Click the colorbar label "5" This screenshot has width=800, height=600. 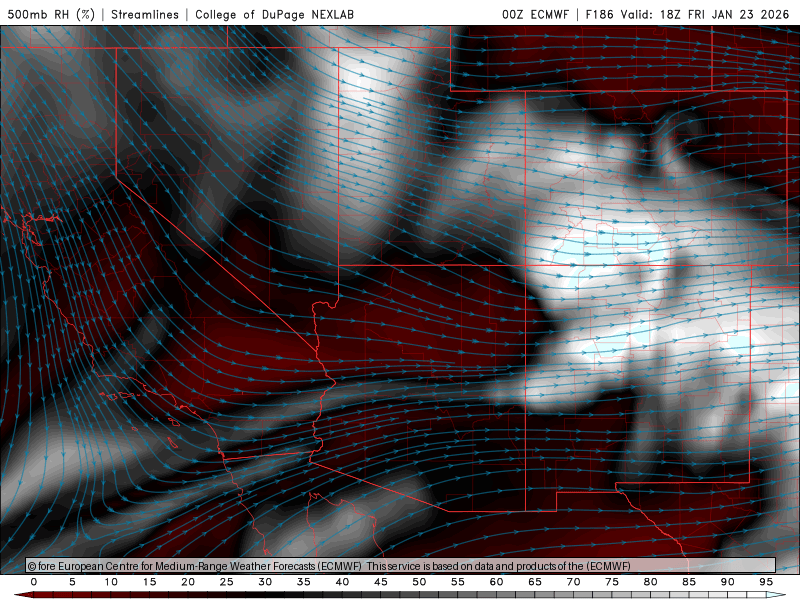tap(72, 582)
